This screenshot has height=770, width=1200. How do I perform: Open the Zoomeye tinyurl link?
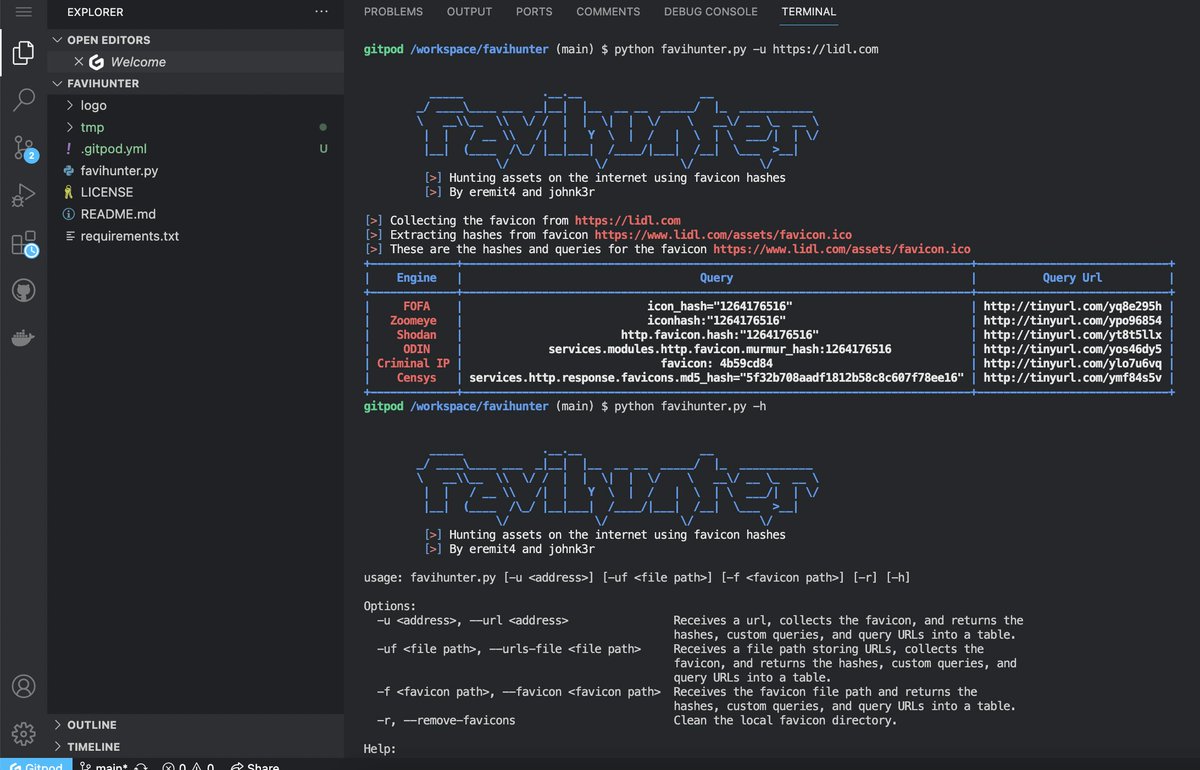coord(1073,321)
